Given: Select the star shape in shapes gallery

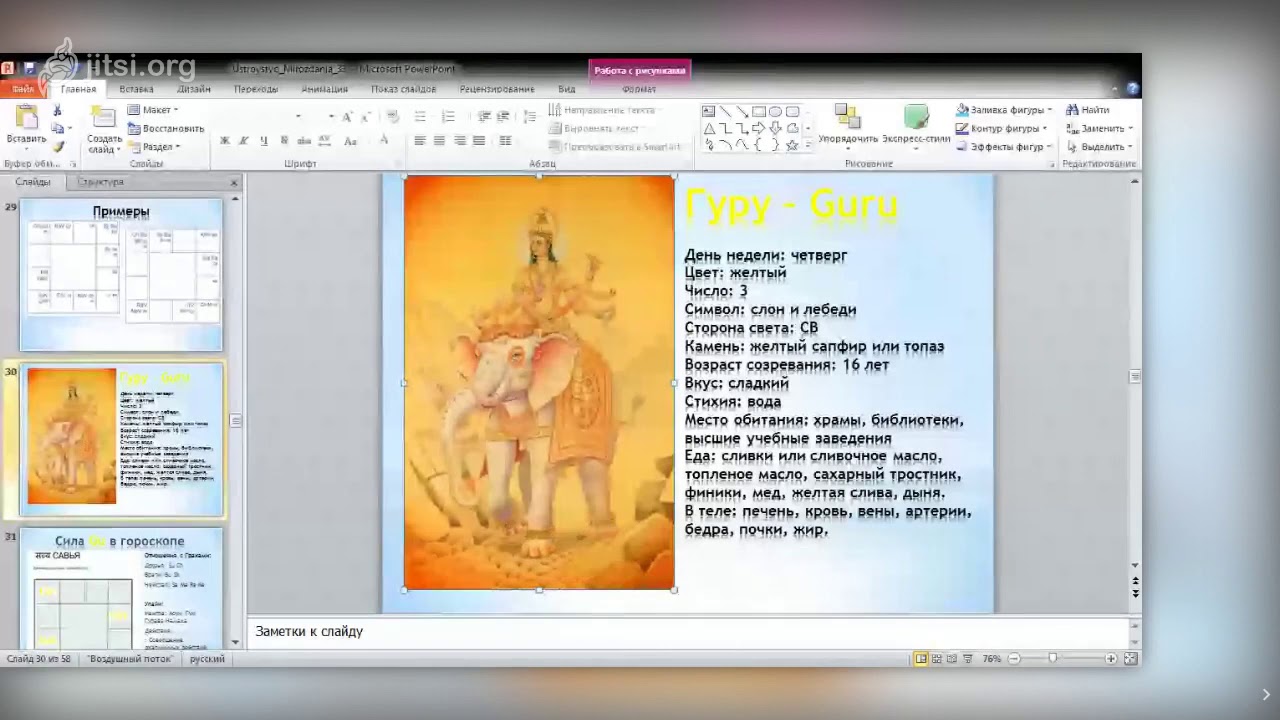Looking at the screenshot, I should click(792, 145).
